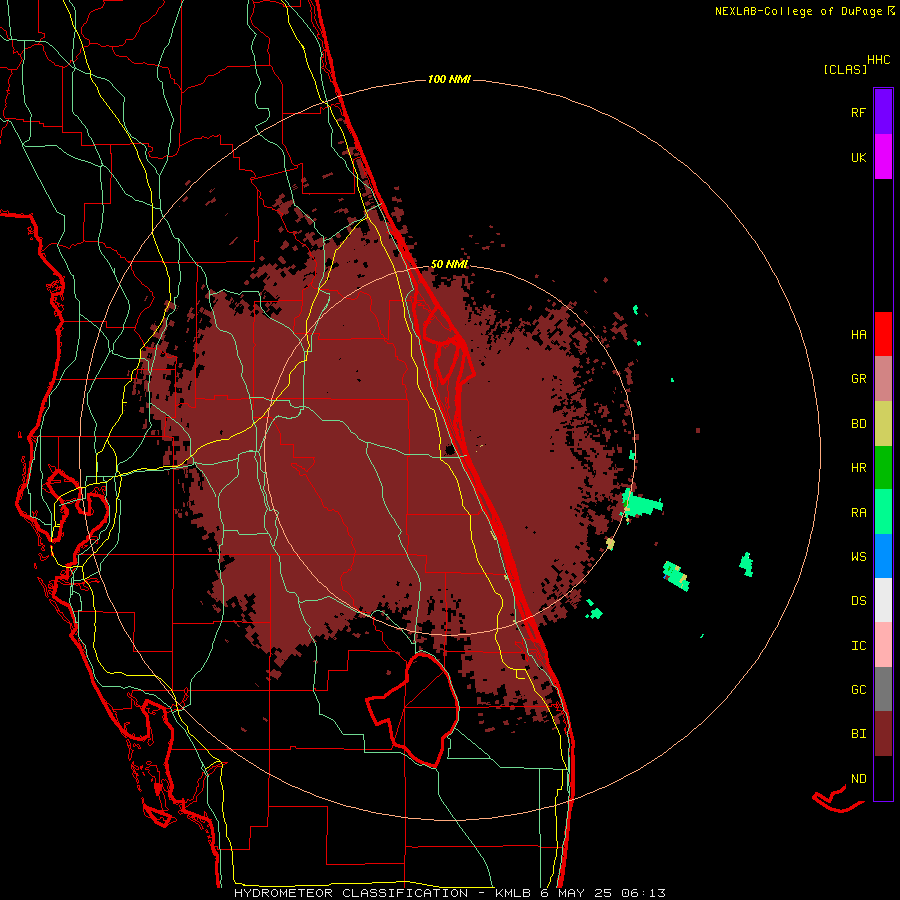
Task: Select the BI dark red legend swatch
Action: (883, 734)
